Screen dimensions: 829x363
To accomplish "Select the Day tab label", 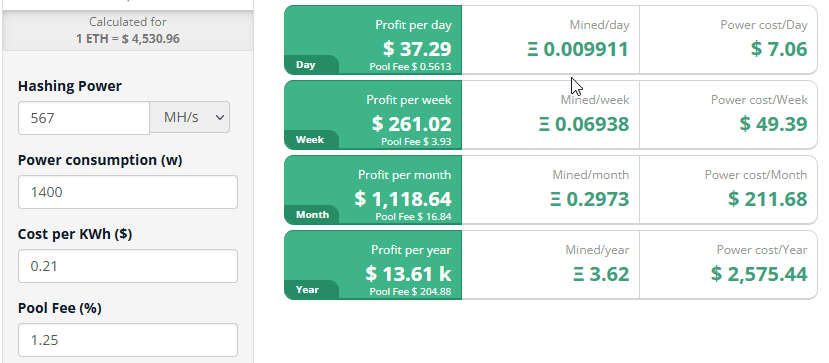I will click(306, 65).
